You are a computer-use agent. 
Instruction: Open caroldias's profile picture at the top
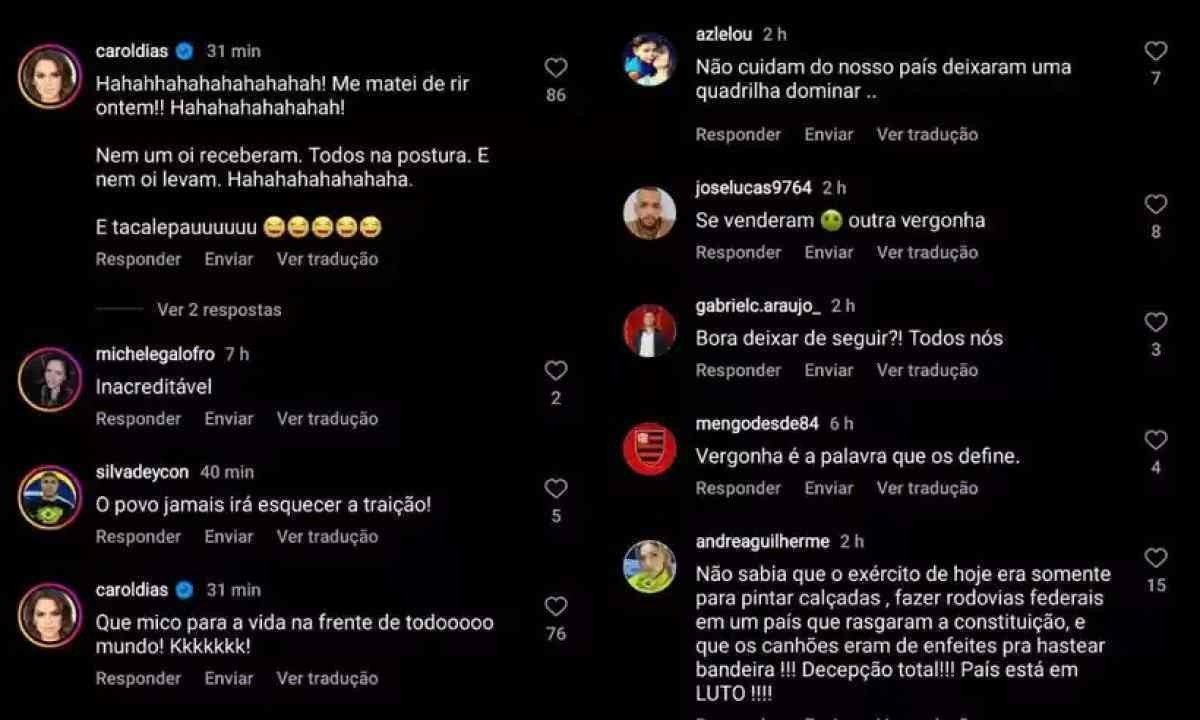pyautogui.click(x=49, y=77)
